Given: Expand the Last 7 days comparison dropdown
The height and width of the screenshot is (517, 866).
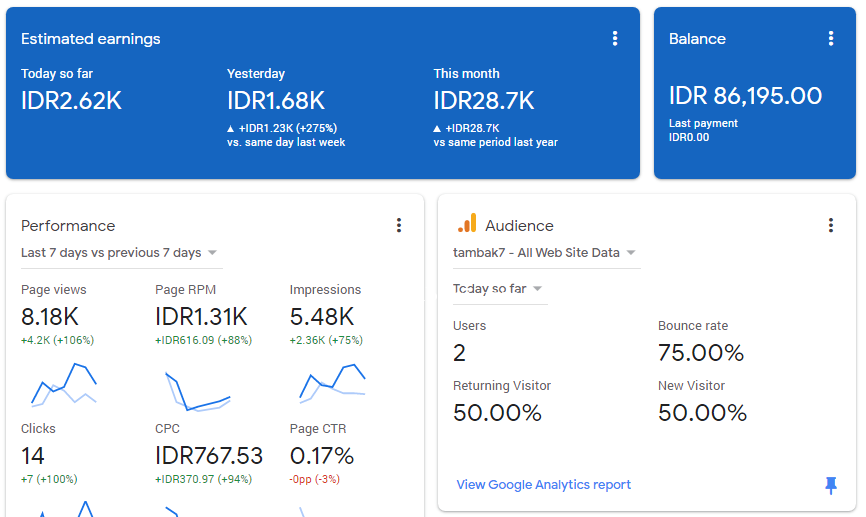Looking at the screenshot, I should [x=120, y=253].
